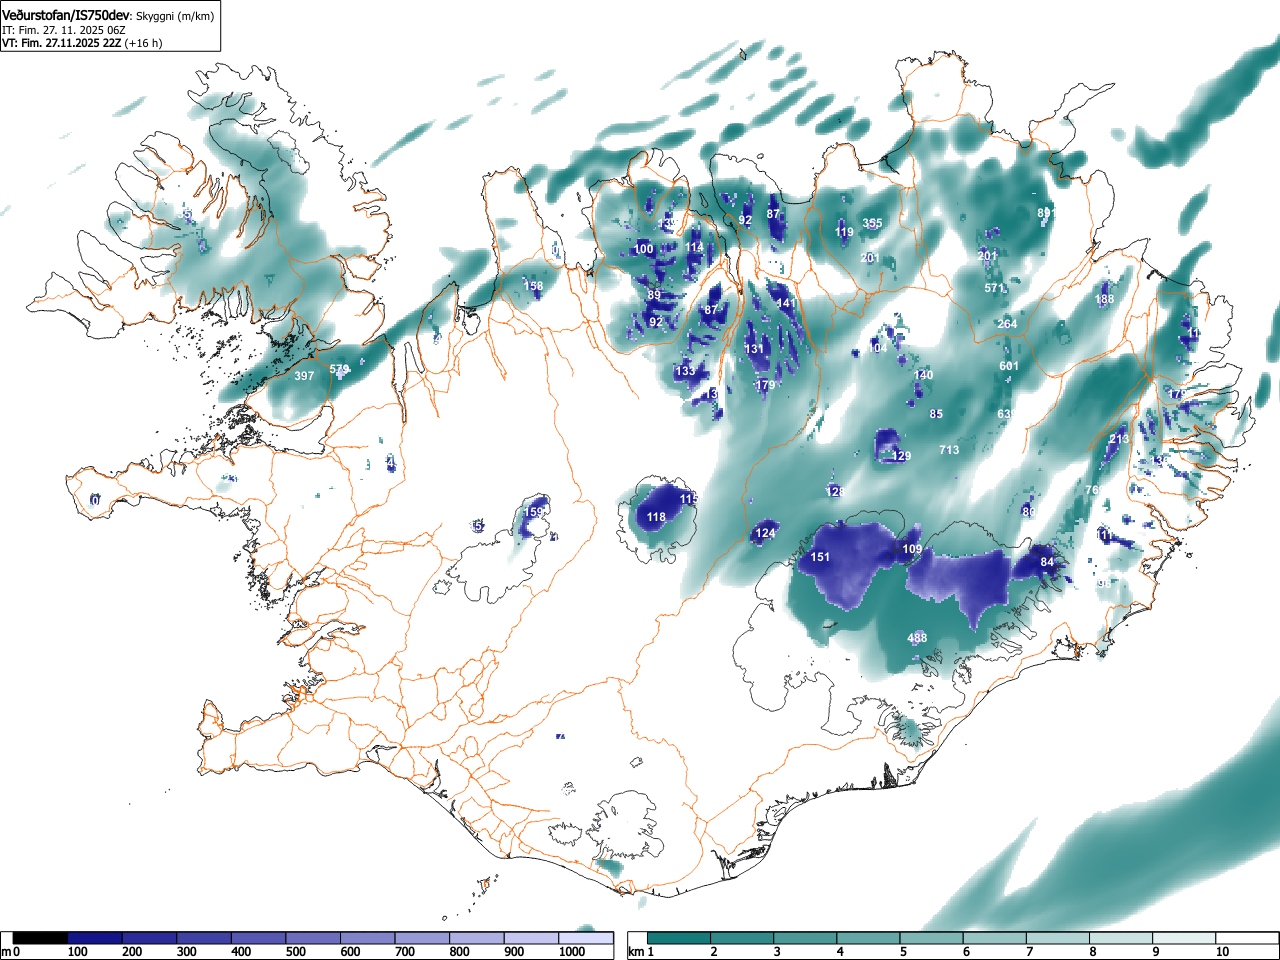Click the visibility value 601 on map
The width and height of the screenshot is (1280, 960).
[1009, 366]
